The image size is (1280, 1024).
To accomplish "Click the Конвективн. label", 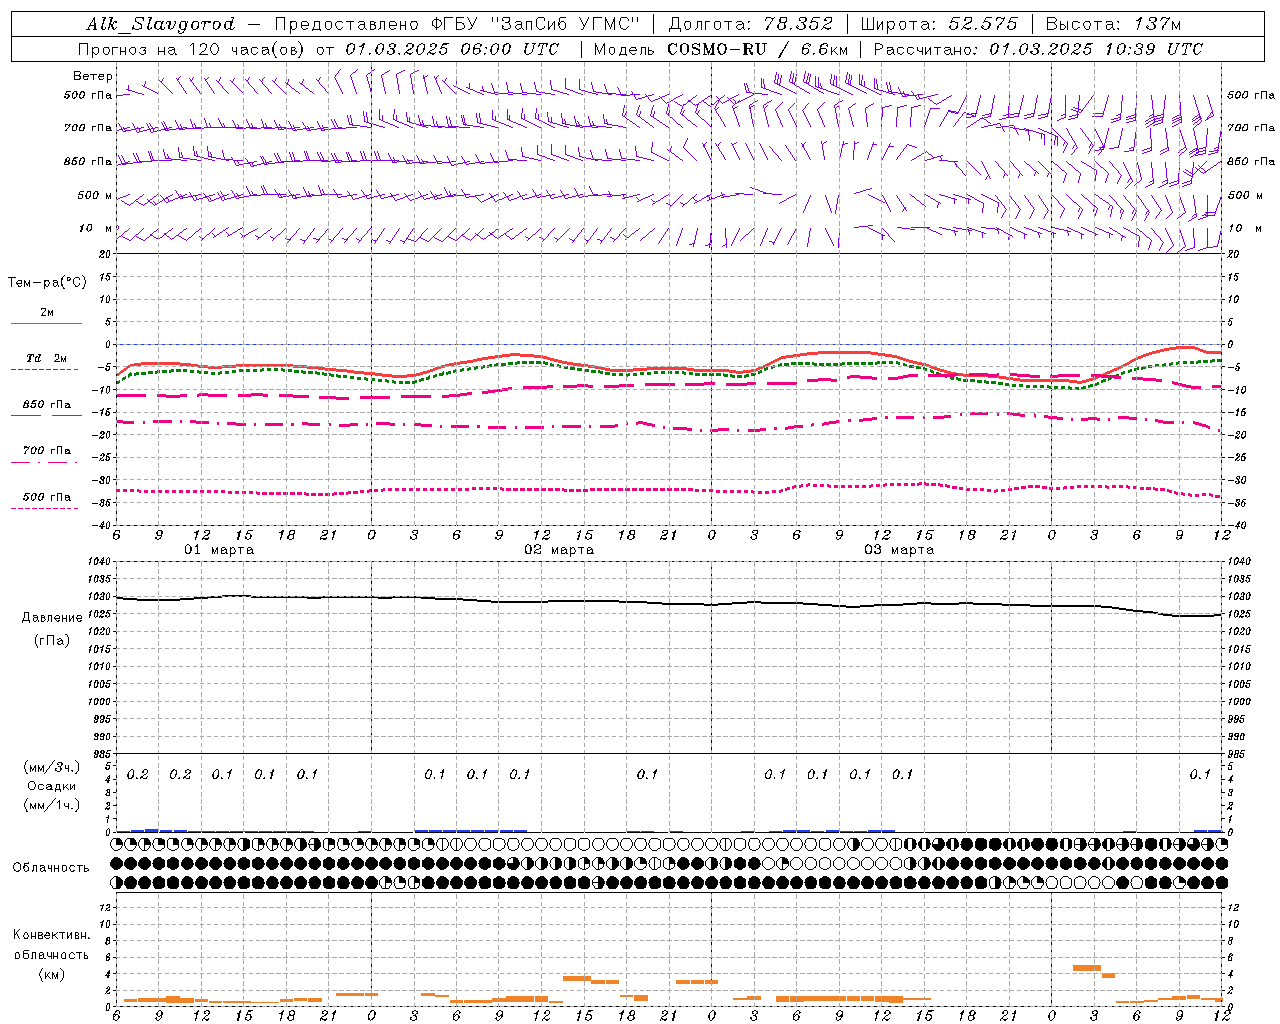I will (x=52, y=935).
